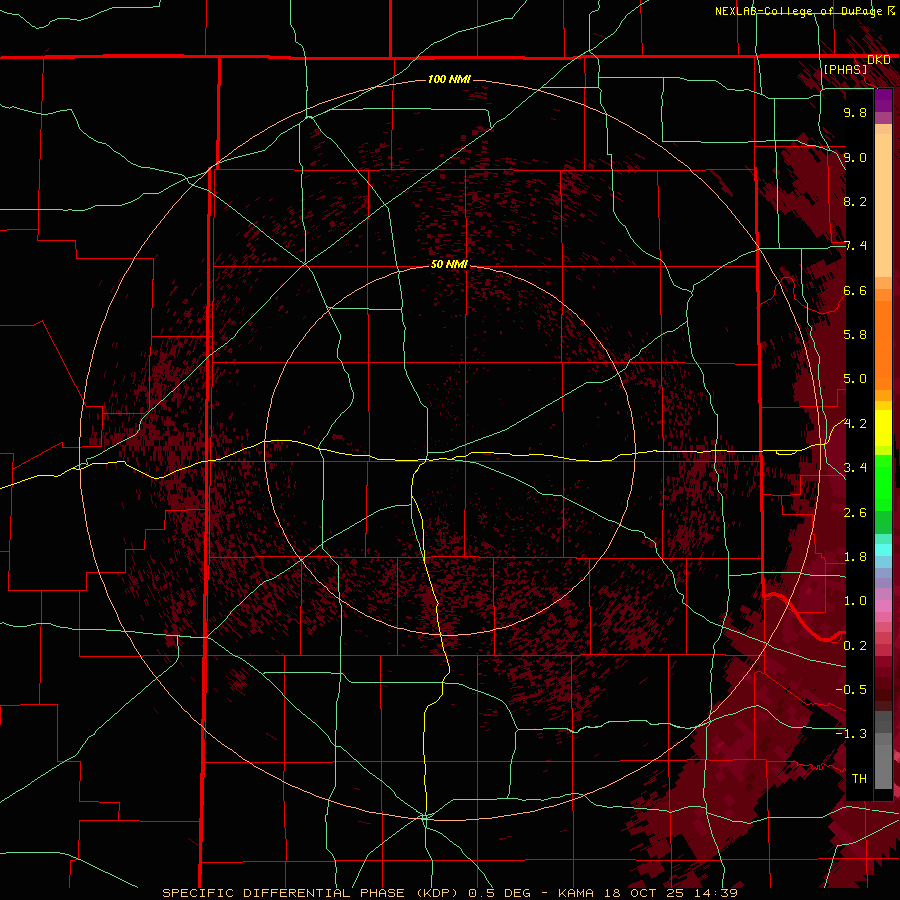Viewport: 900px width, 900px height.
Task: Click the 100 NMI range ring label
Action: (449, 79)
